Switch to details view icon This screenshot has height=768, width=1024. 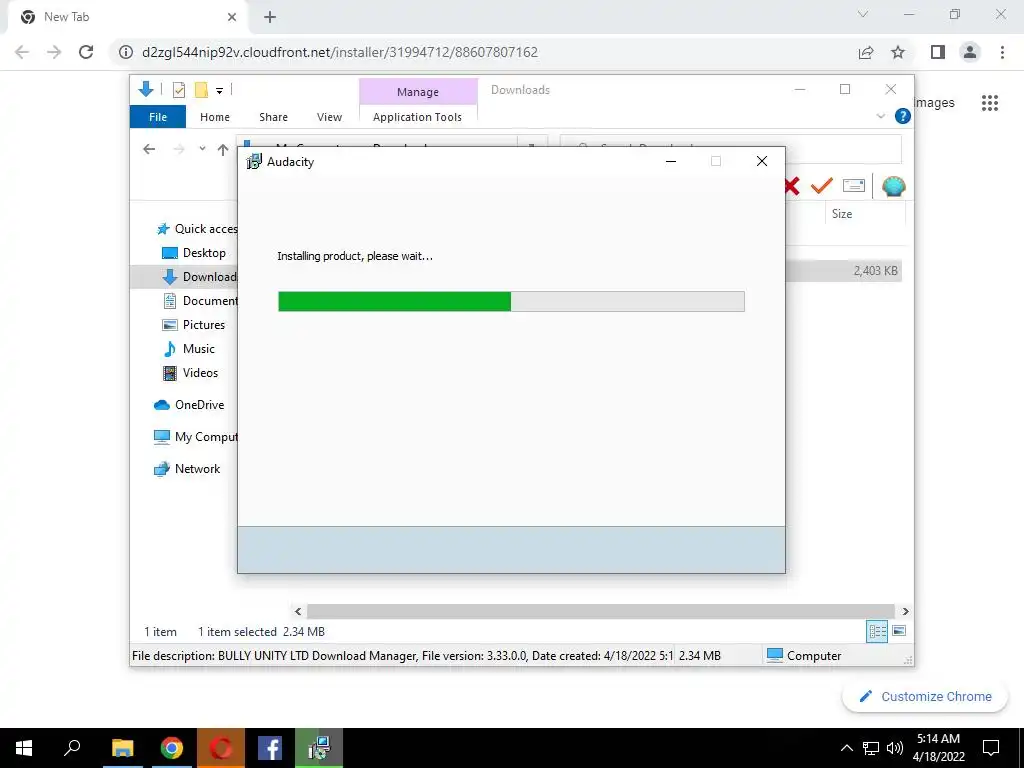[876, 631]
